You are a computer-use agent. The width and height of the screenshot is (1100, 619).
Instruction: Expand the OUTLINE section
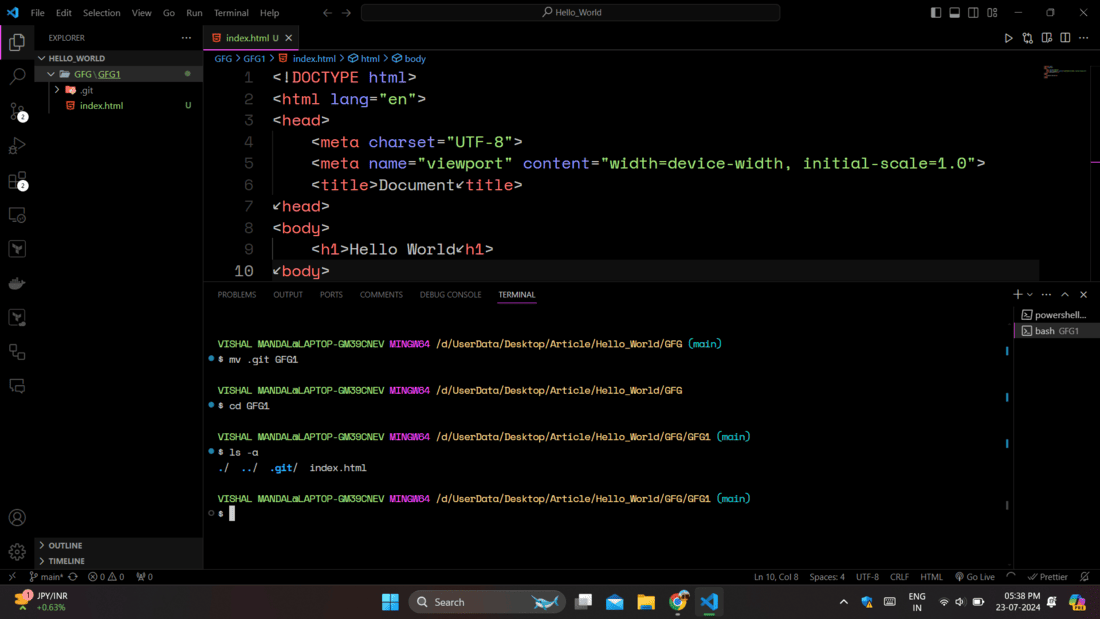[x=65, y=546]
